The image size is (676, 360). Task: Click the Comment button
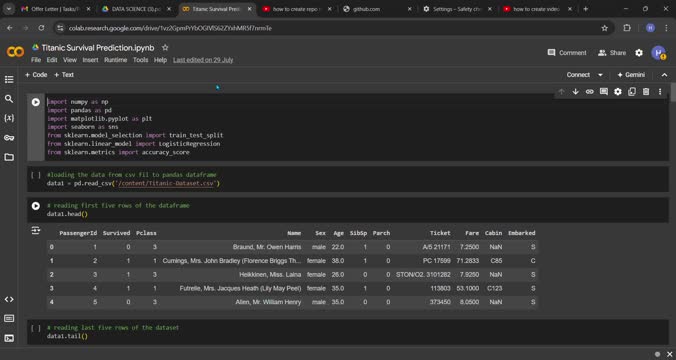pyautogui.click(x=567, y=53)
